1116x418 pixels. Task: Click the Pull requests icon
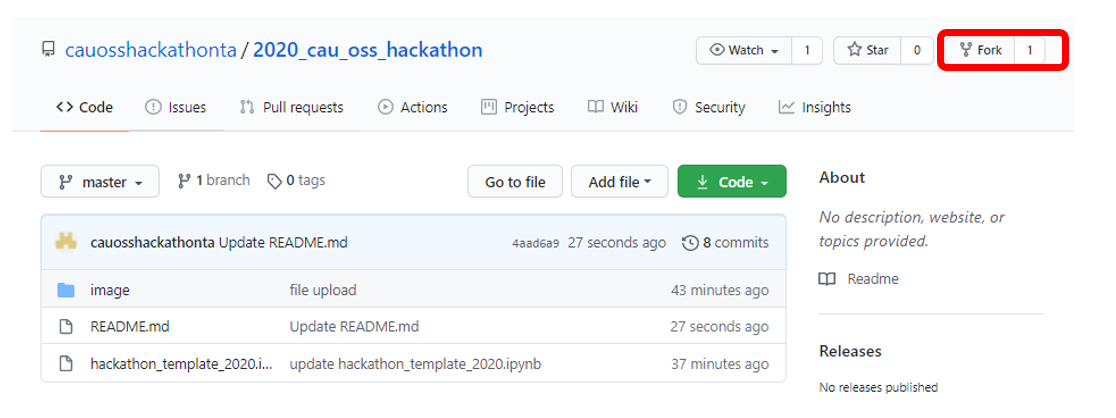coord(247,108)
